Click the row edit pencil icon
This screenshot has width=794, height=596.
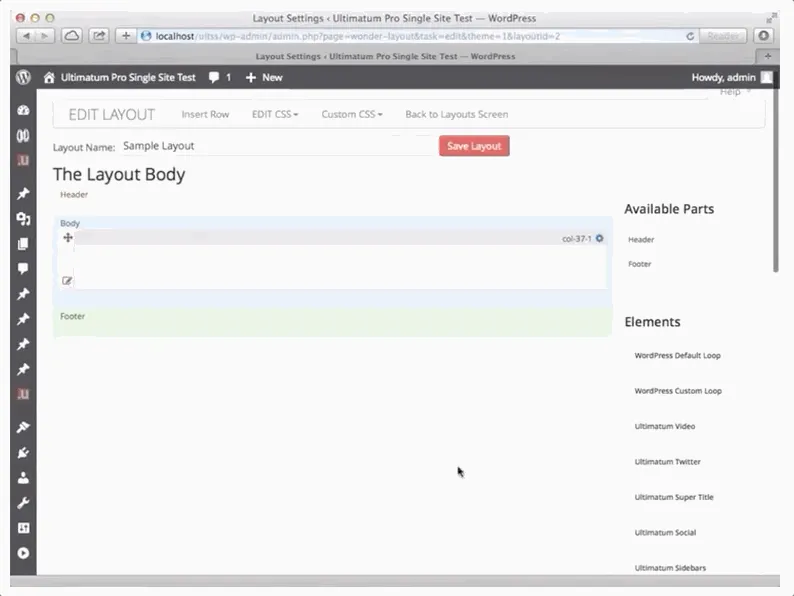[x=67, y=281]
